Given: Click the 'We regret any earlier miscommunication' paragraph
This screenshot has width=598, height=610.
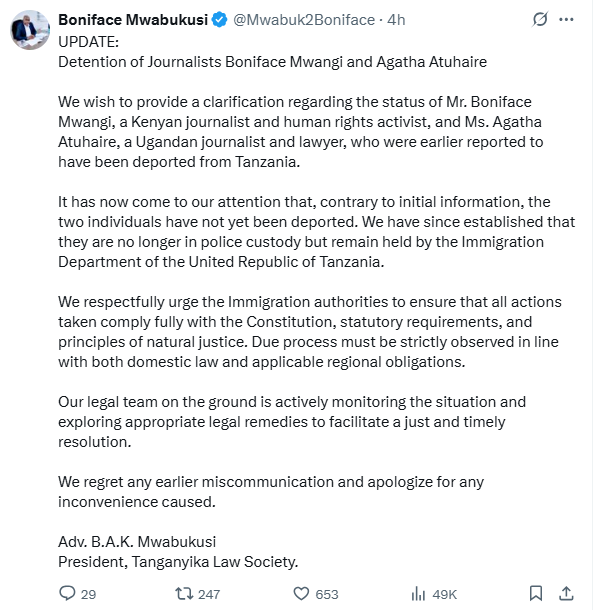Looking at the screenshot, I should pos(271,492).
